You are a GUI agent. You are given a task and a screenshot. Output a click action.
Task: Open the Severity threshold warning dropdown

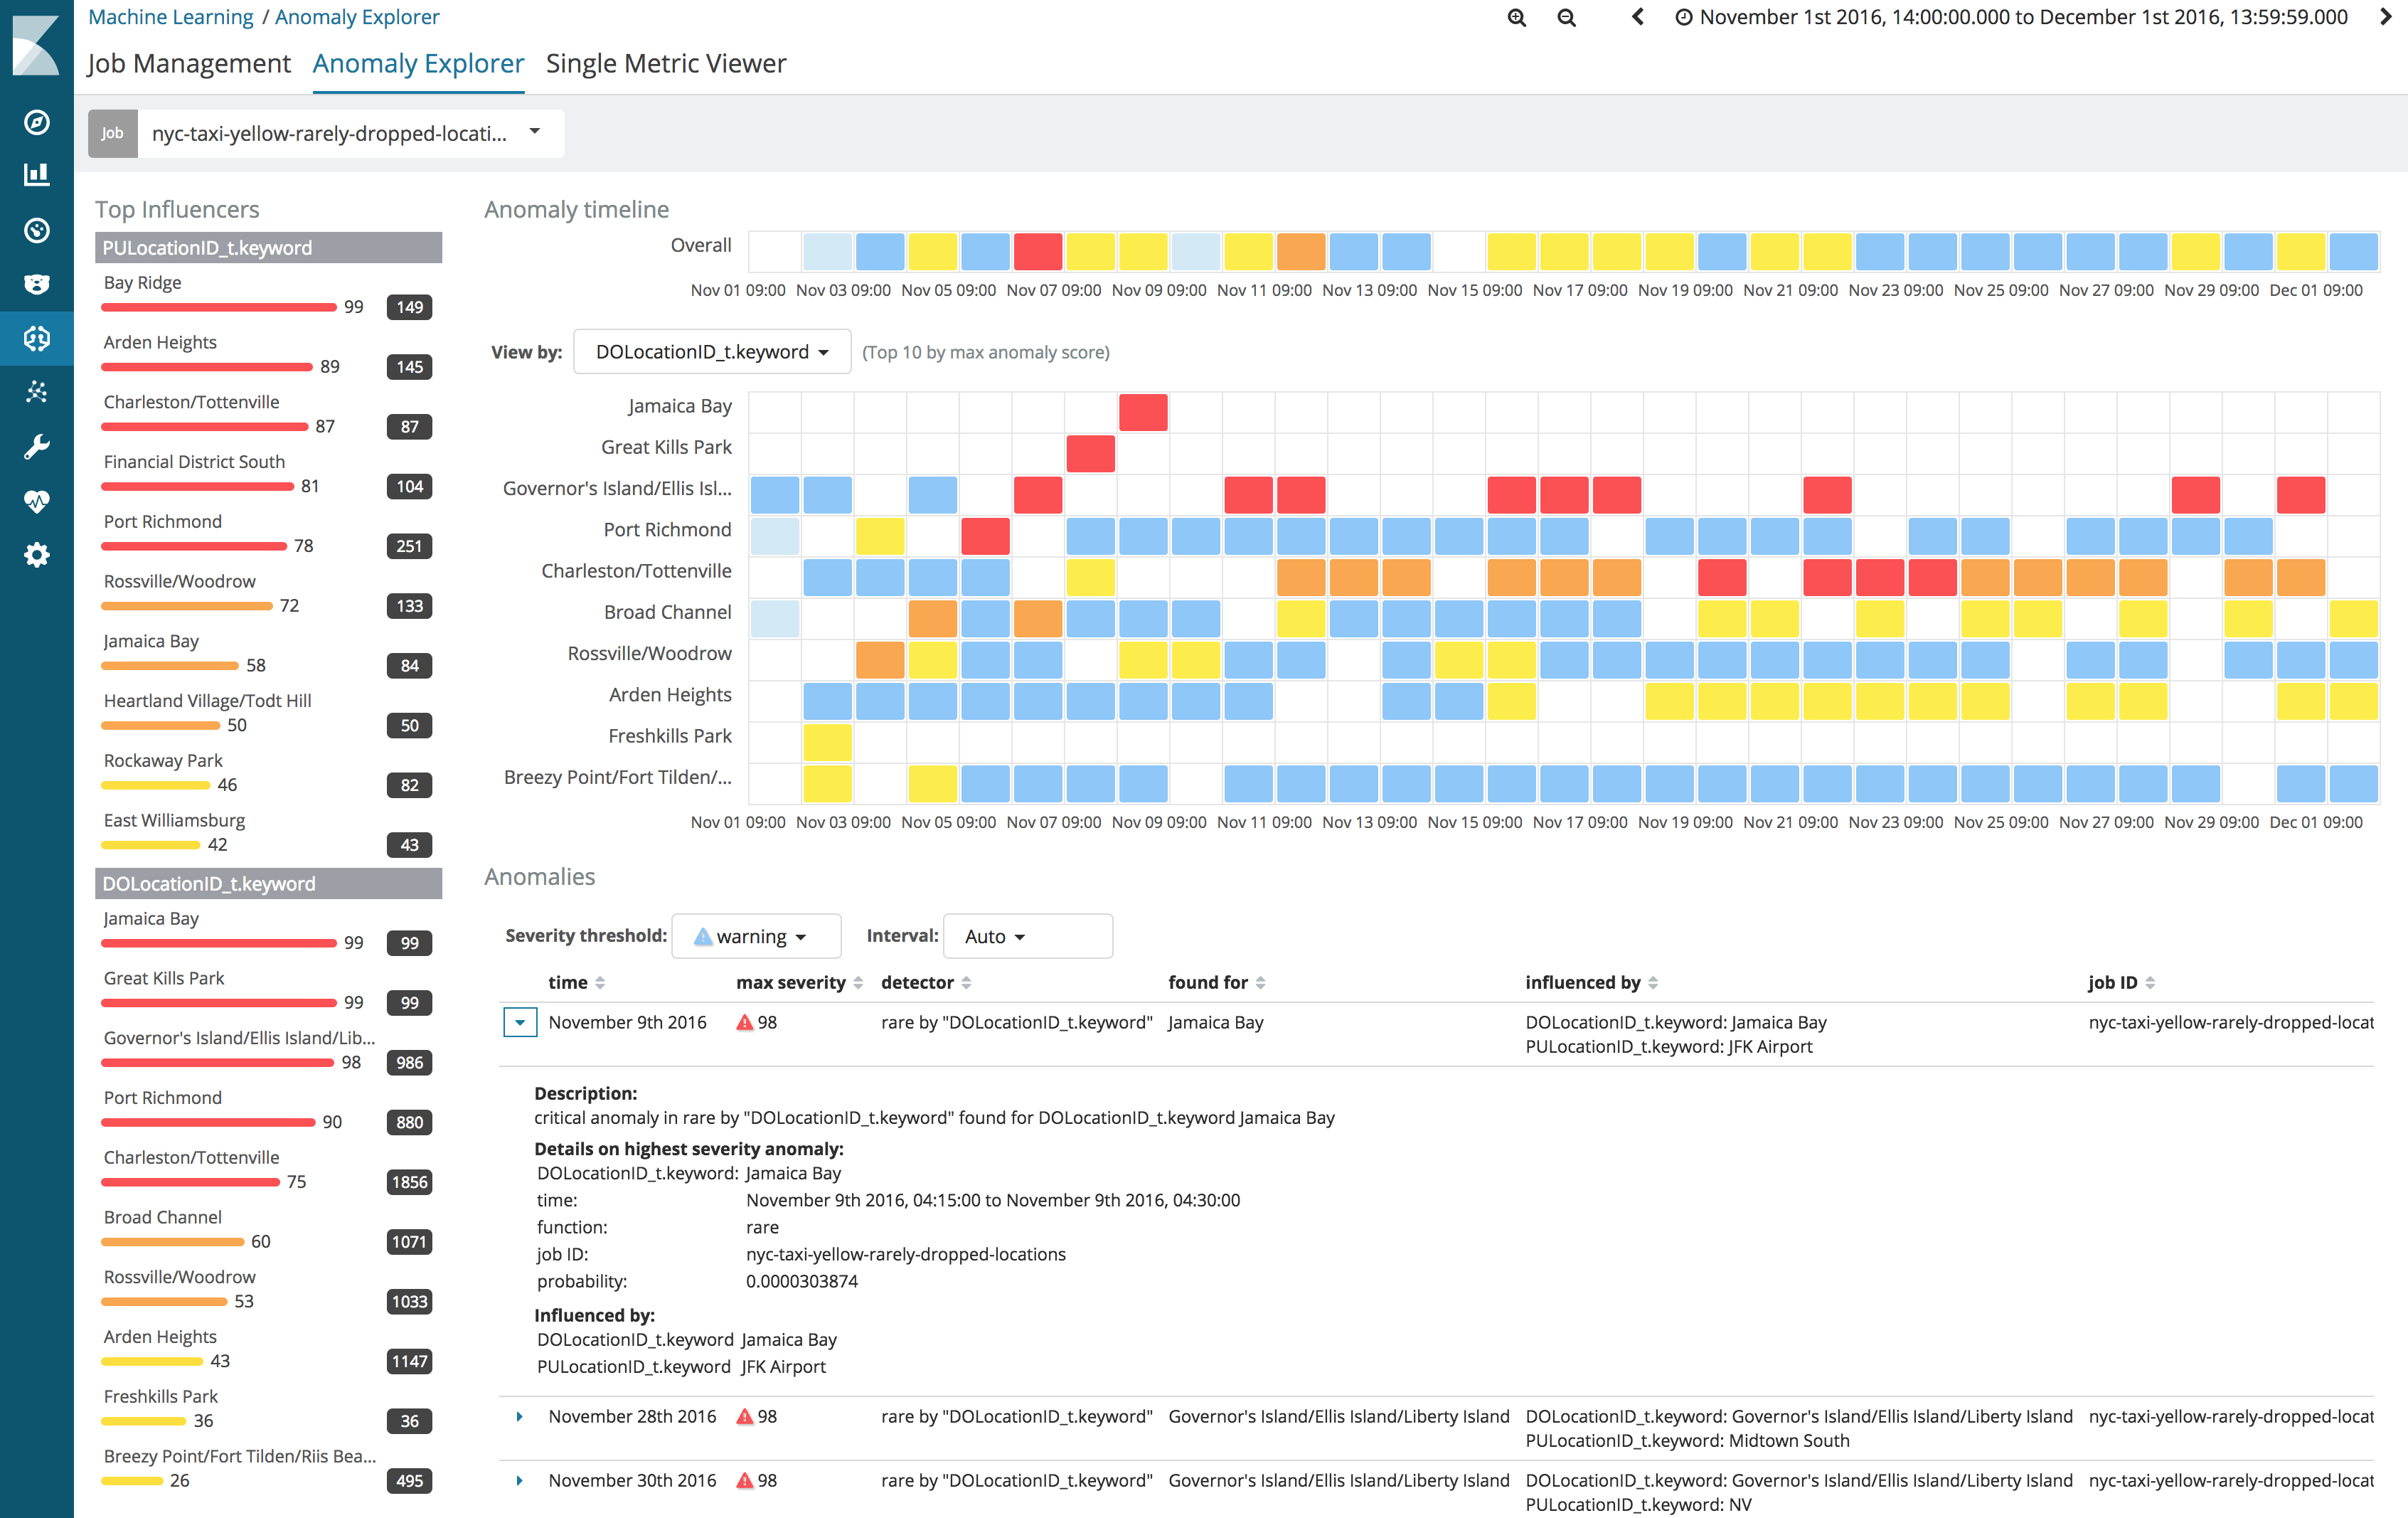(x=755, y=937)
